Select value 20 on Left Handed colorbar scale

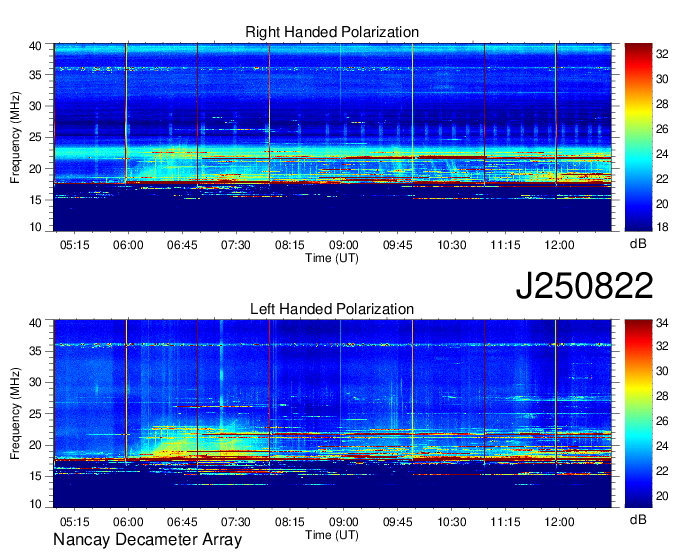click(x=662, y=496)
